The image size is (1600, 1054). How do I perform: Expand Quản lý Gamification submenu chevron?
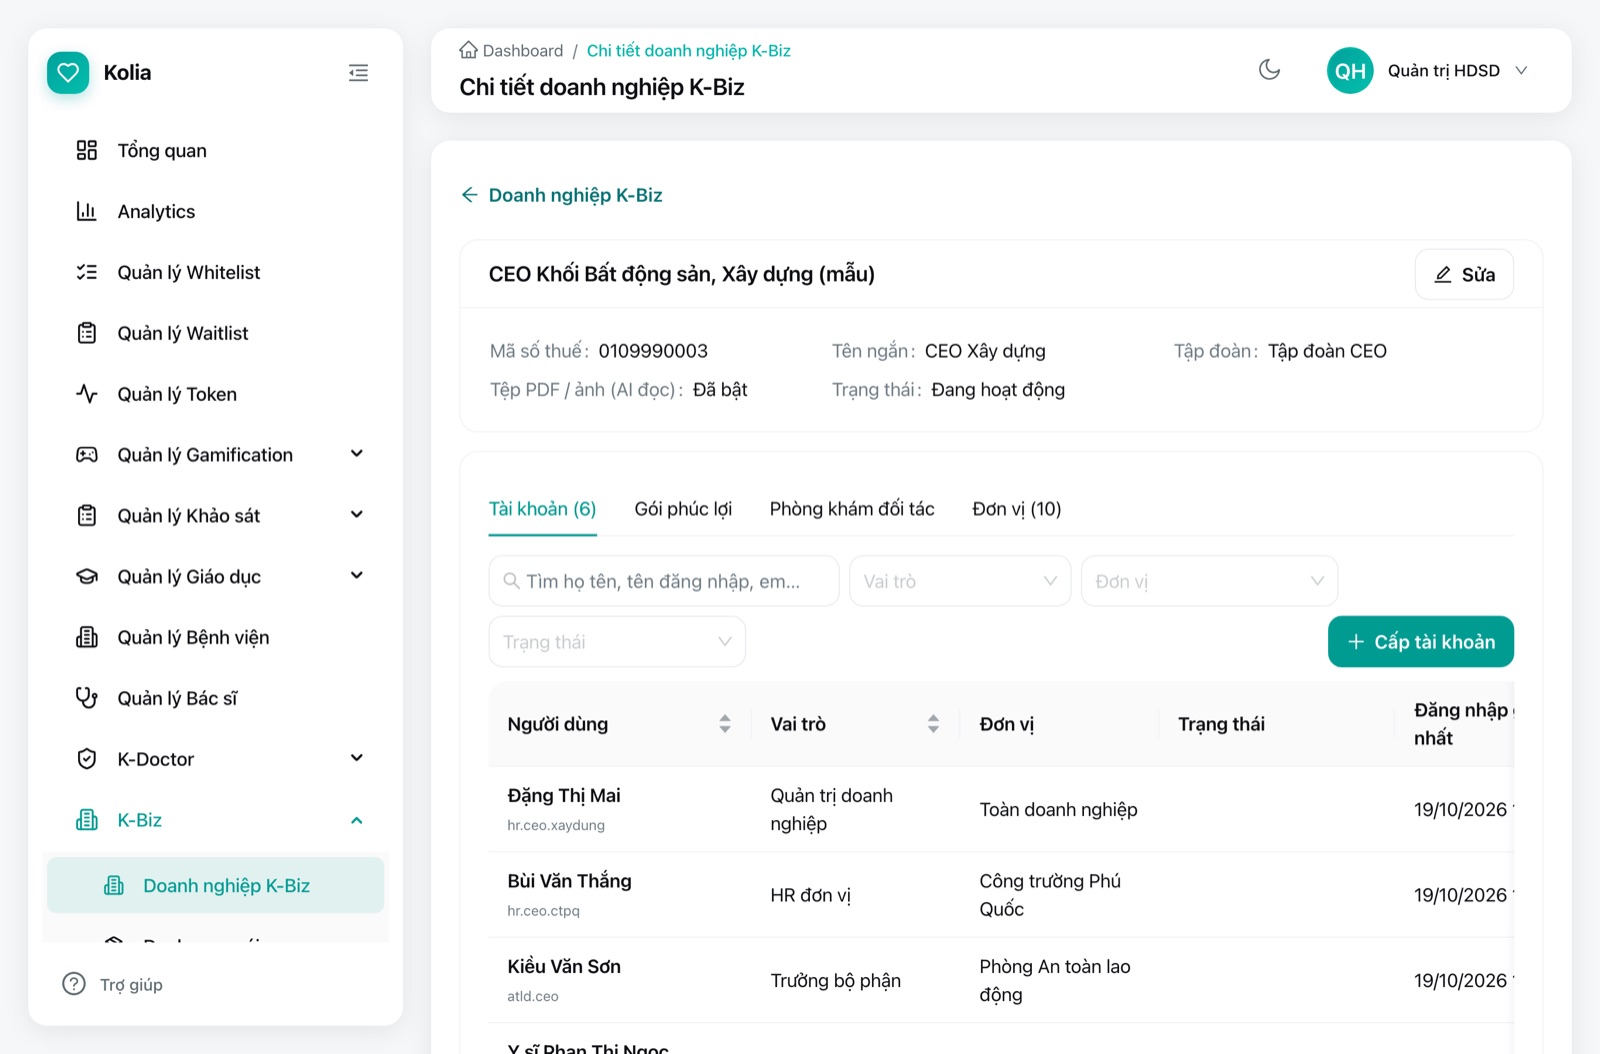357,454
